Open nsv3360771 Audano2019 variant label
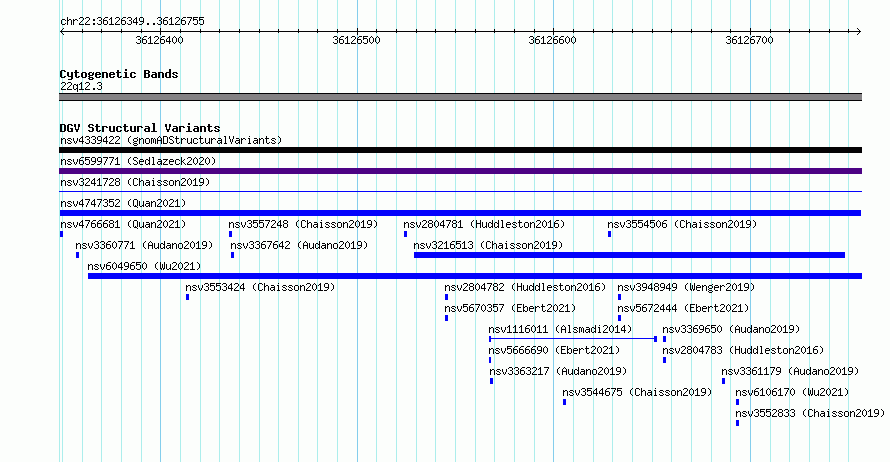The height and width of the screenshot is (462, 890). pyautogui.click(x=144, y=245)
